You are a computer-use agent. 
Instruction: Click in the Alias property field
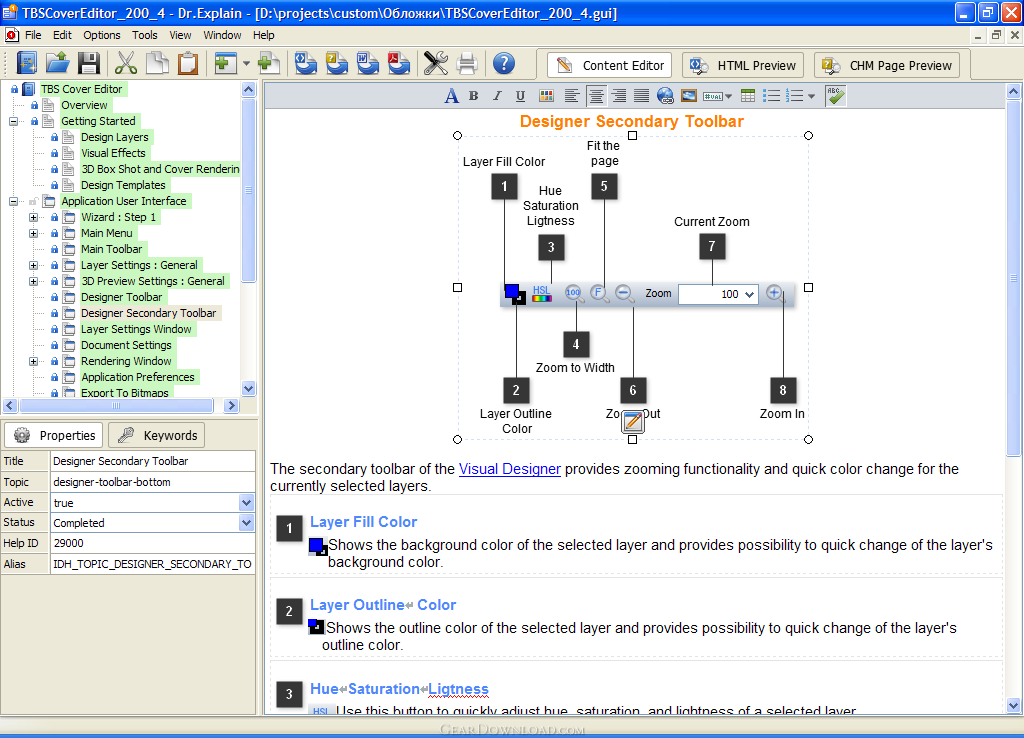[x=153, y=564]
